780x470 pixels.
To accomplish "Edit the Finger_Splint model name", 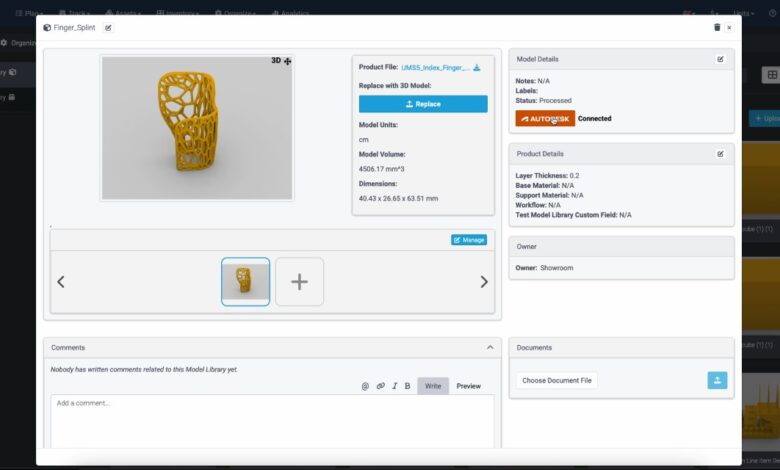I will point(108,28).
